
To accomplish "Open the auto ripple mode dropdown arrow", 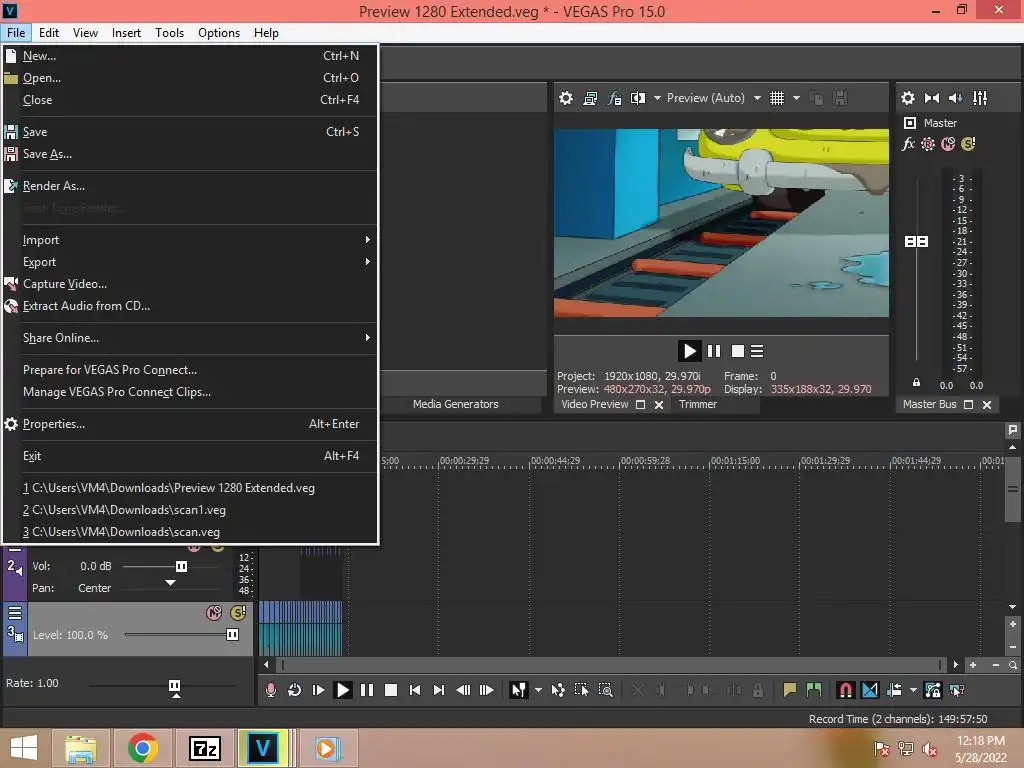I will click(913, 690).
